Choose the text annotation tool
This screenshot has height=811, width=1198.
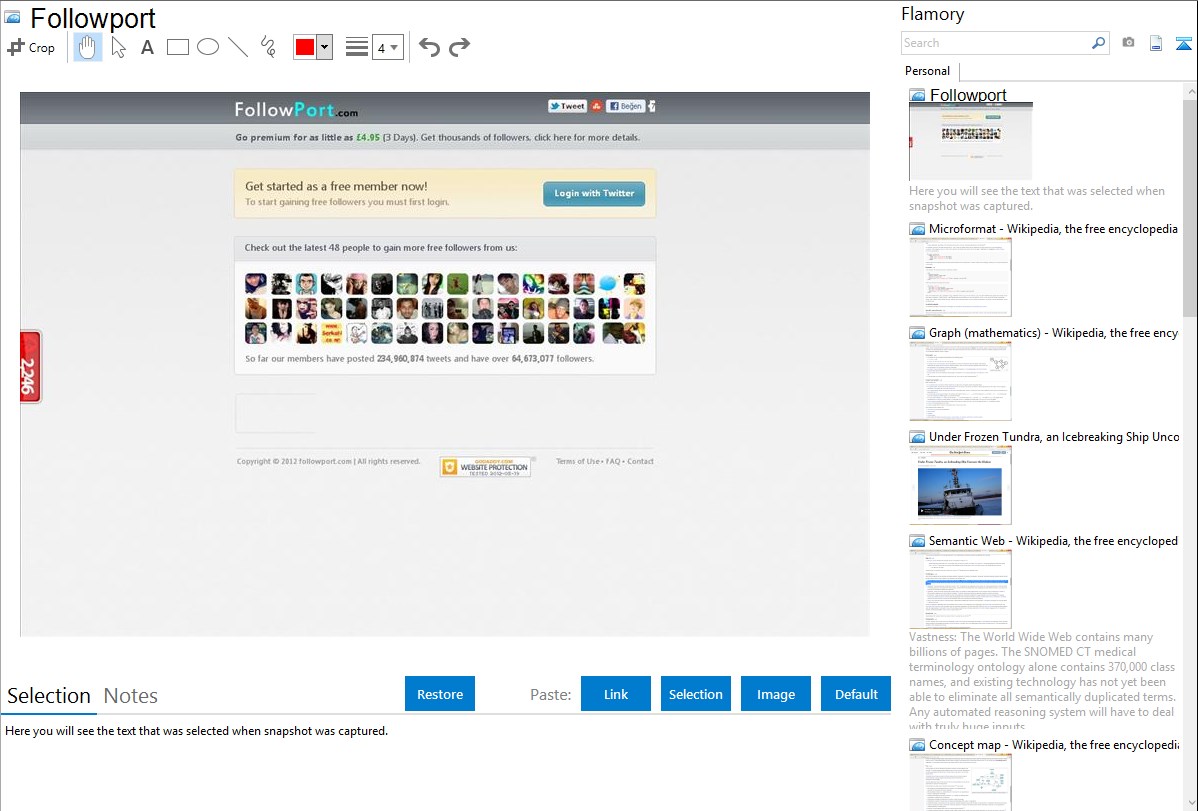coord(147,47)
